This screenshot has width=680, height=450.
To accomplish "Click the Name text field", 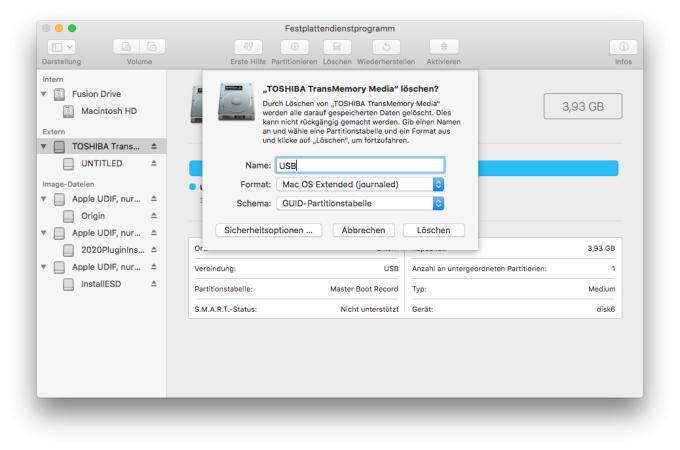I will pos(360,166).
